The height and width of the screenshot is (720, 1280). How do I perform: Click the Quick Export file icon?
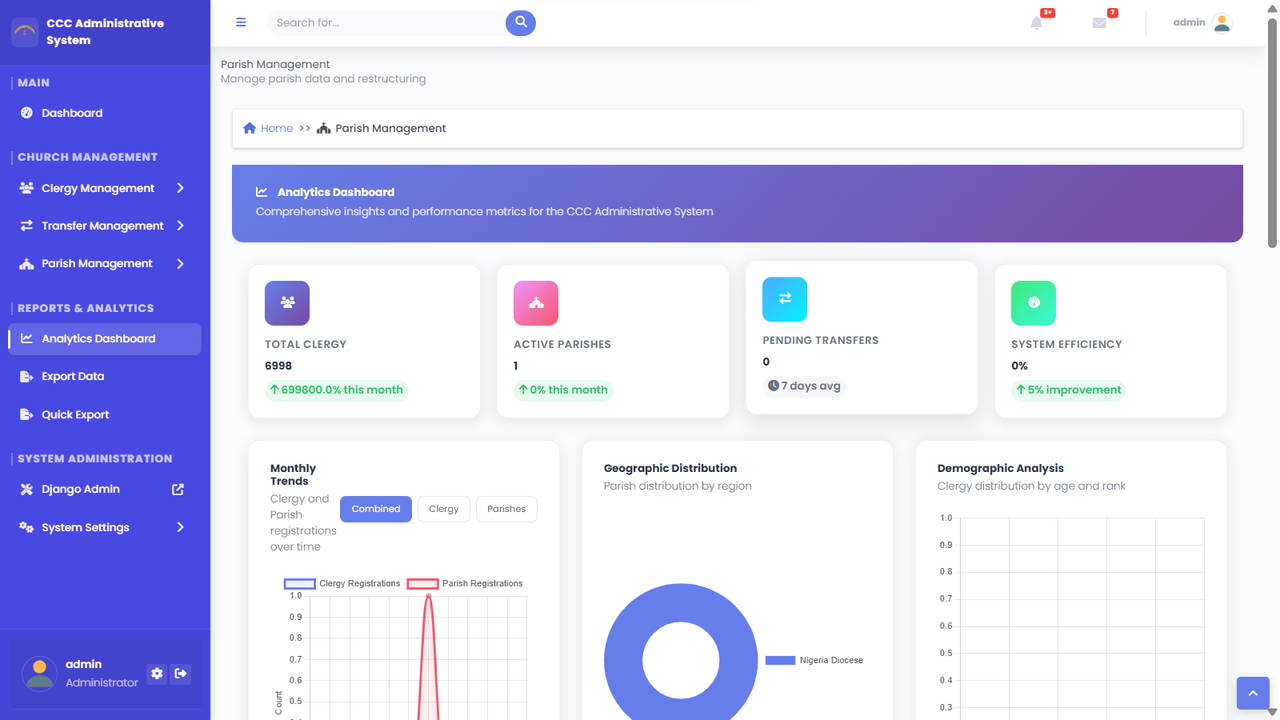(x=27, y=415)
